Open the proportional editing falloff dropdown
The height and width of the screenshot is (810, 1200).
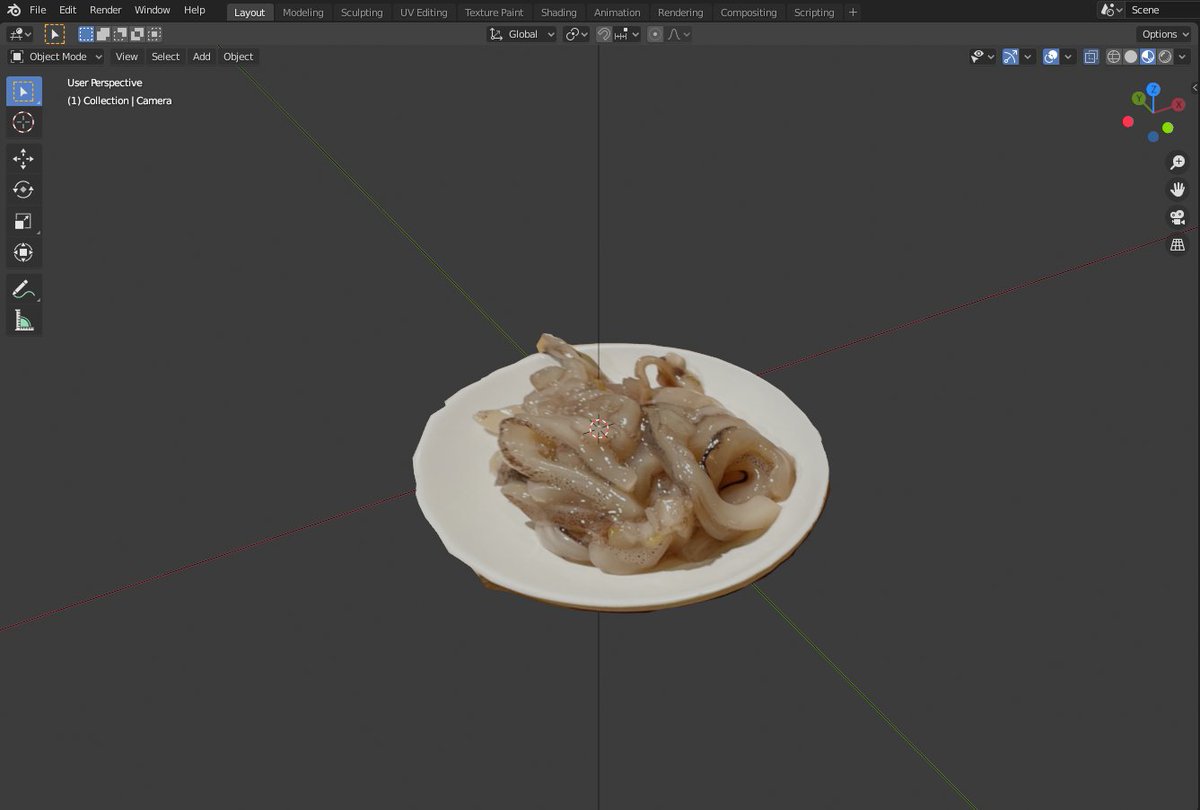[679, 34]
